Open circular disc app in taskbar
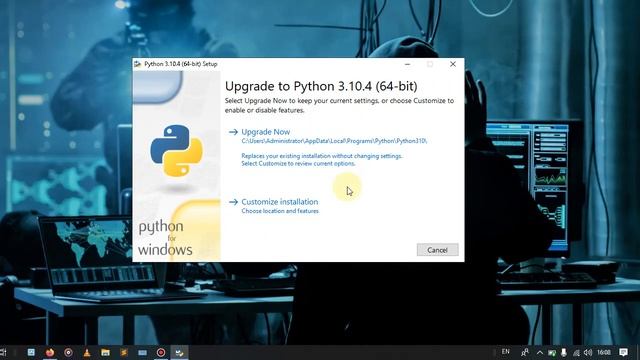This screenshot has width=640, height=360. [68, 352]
